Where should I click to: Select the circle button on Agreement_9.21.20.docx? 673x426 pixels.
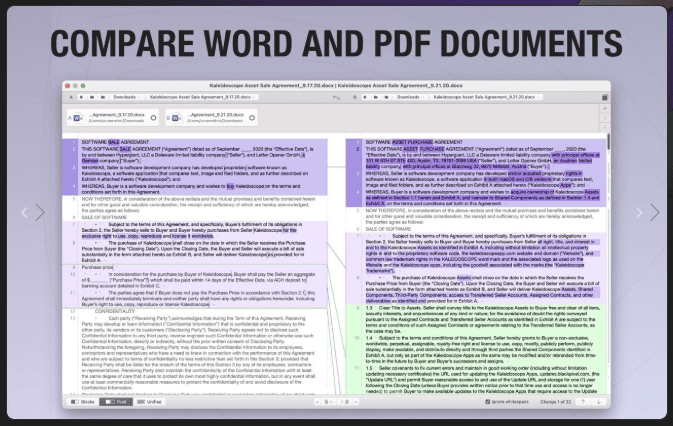(252, 118)
